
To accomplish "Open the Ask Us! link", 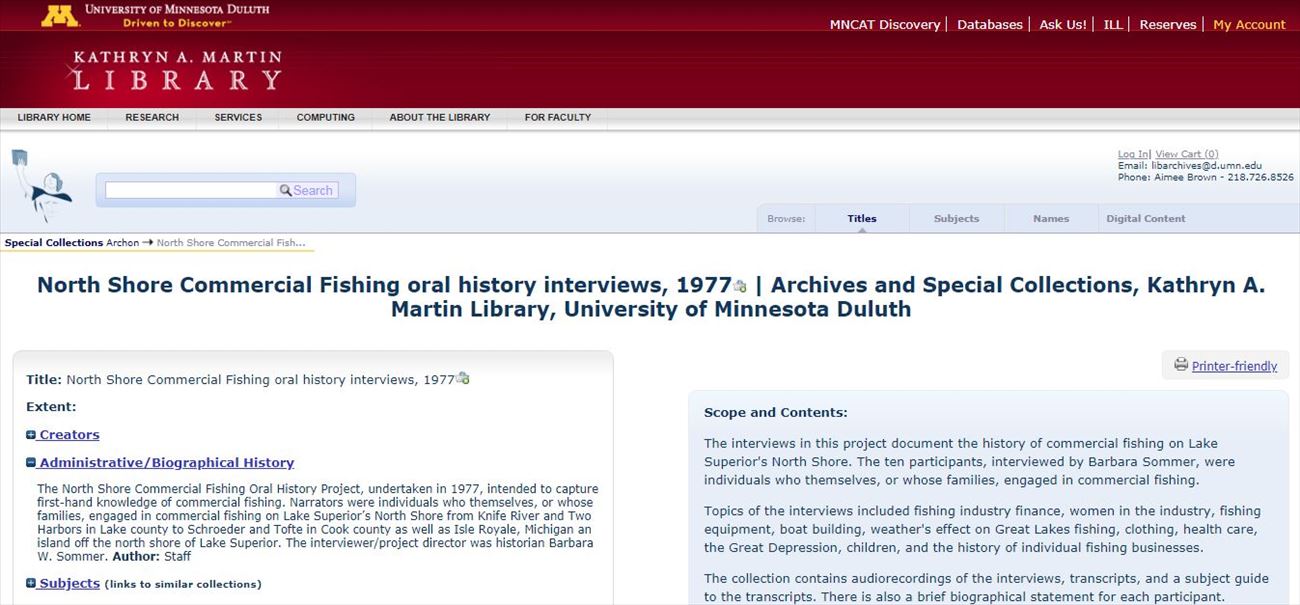I will coord(1063,25).
